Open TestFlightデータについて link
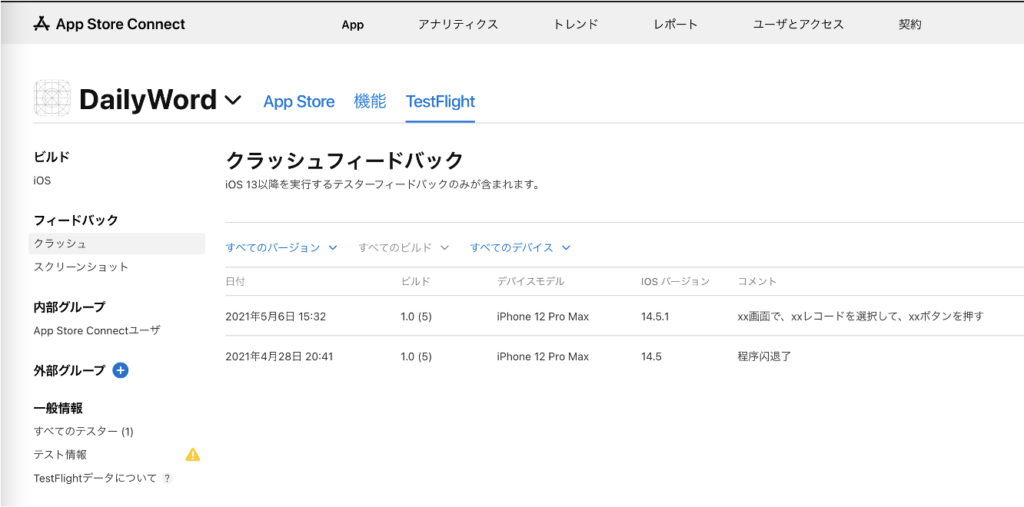Screen dimensions: 1024x507 95,478
